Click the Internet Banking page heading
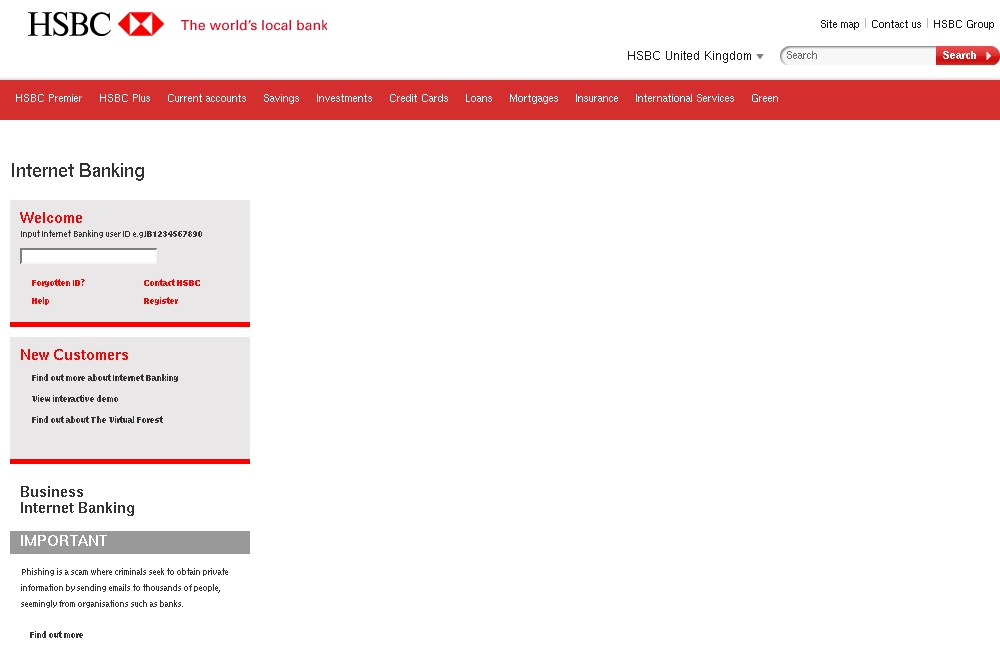1000x653 pixels. (x=78, y=171)
